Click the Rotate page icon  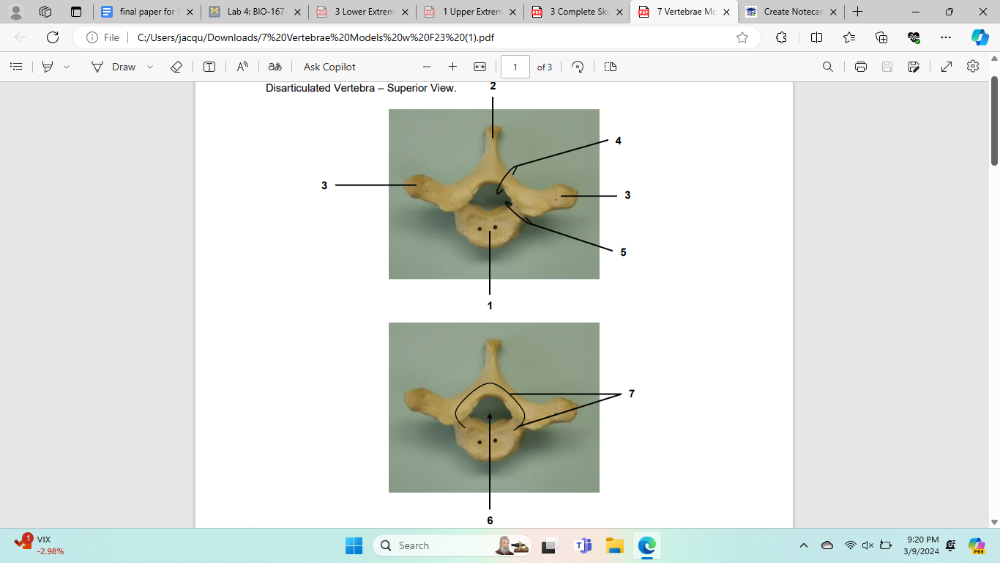coord(578,67)
